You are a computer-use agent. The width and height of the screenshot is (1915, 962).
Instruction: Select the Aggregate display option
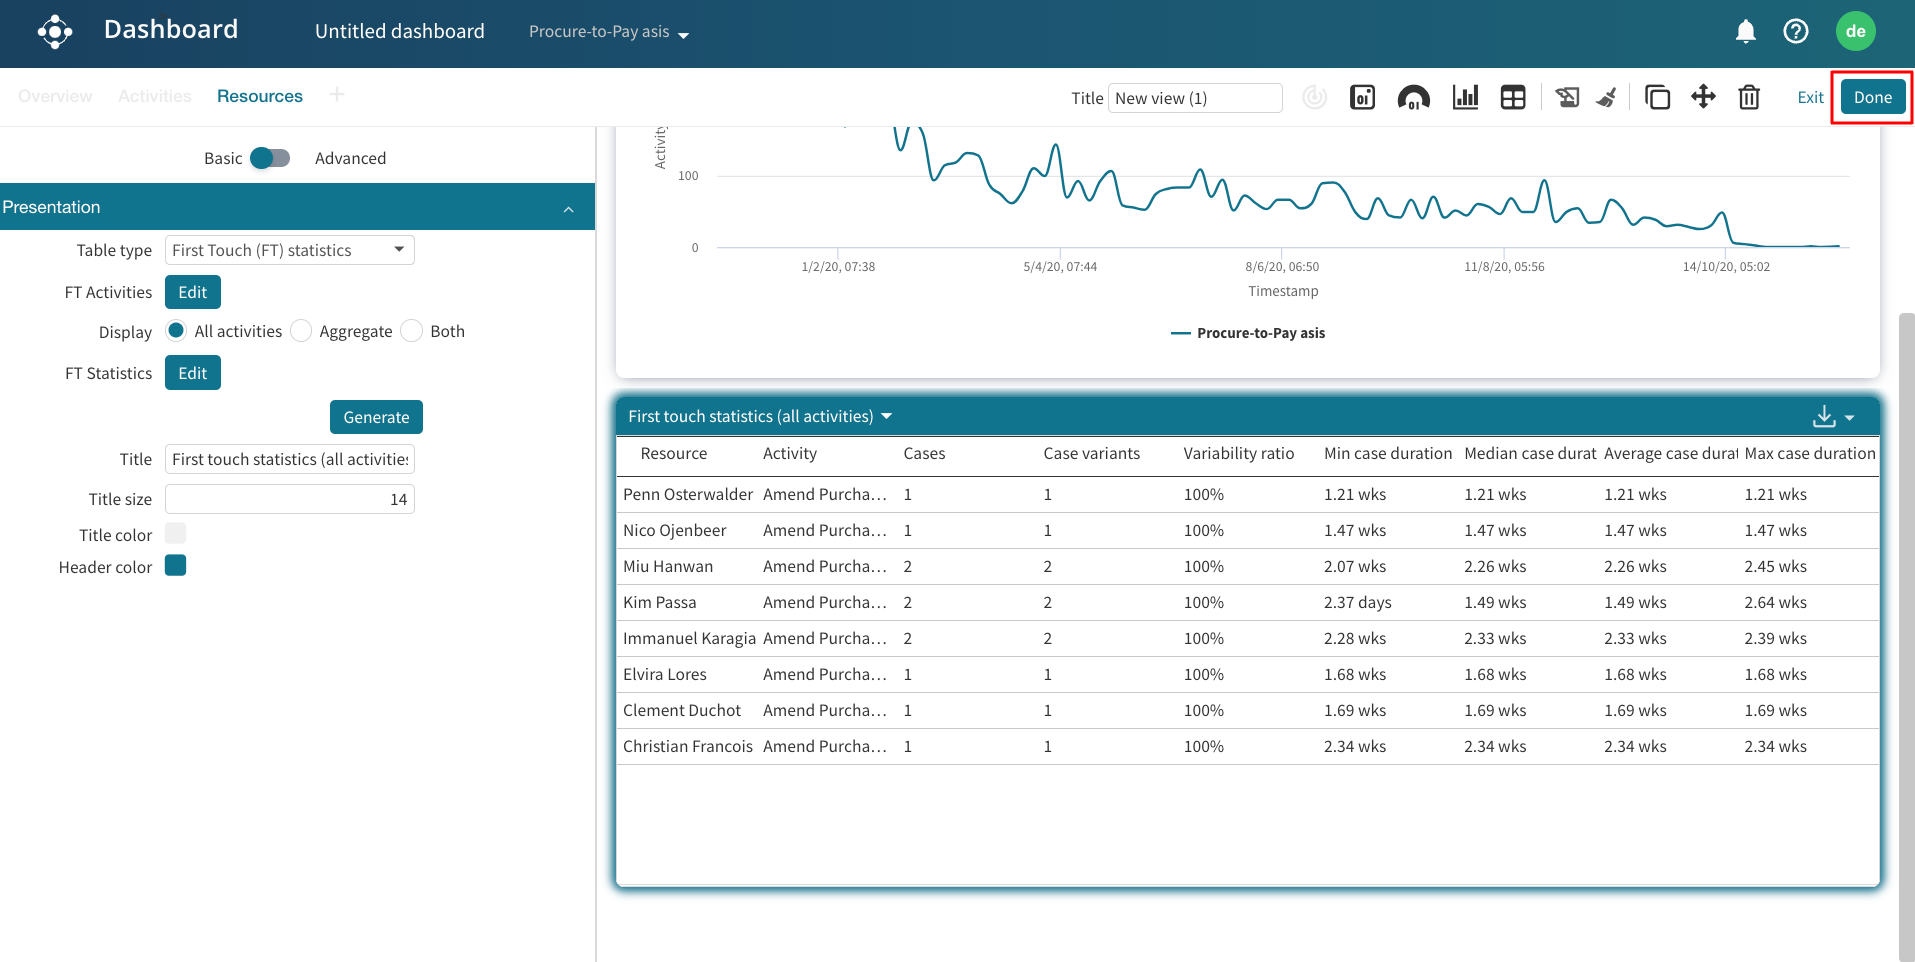pyautogui.click(x=302, y=331)
